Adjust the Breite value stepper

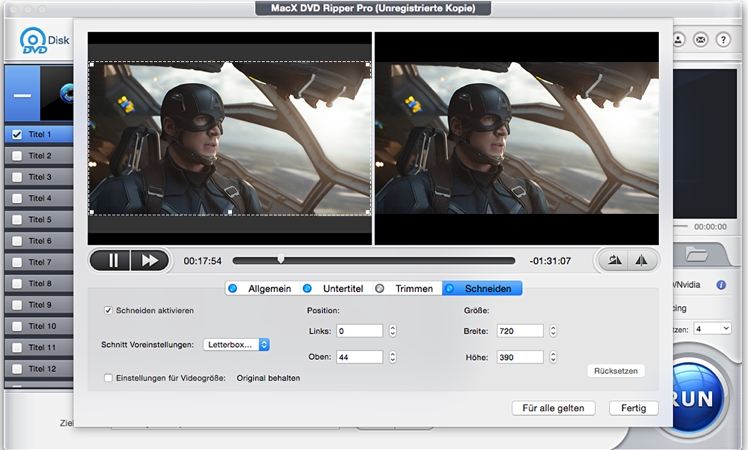[553, 331]
